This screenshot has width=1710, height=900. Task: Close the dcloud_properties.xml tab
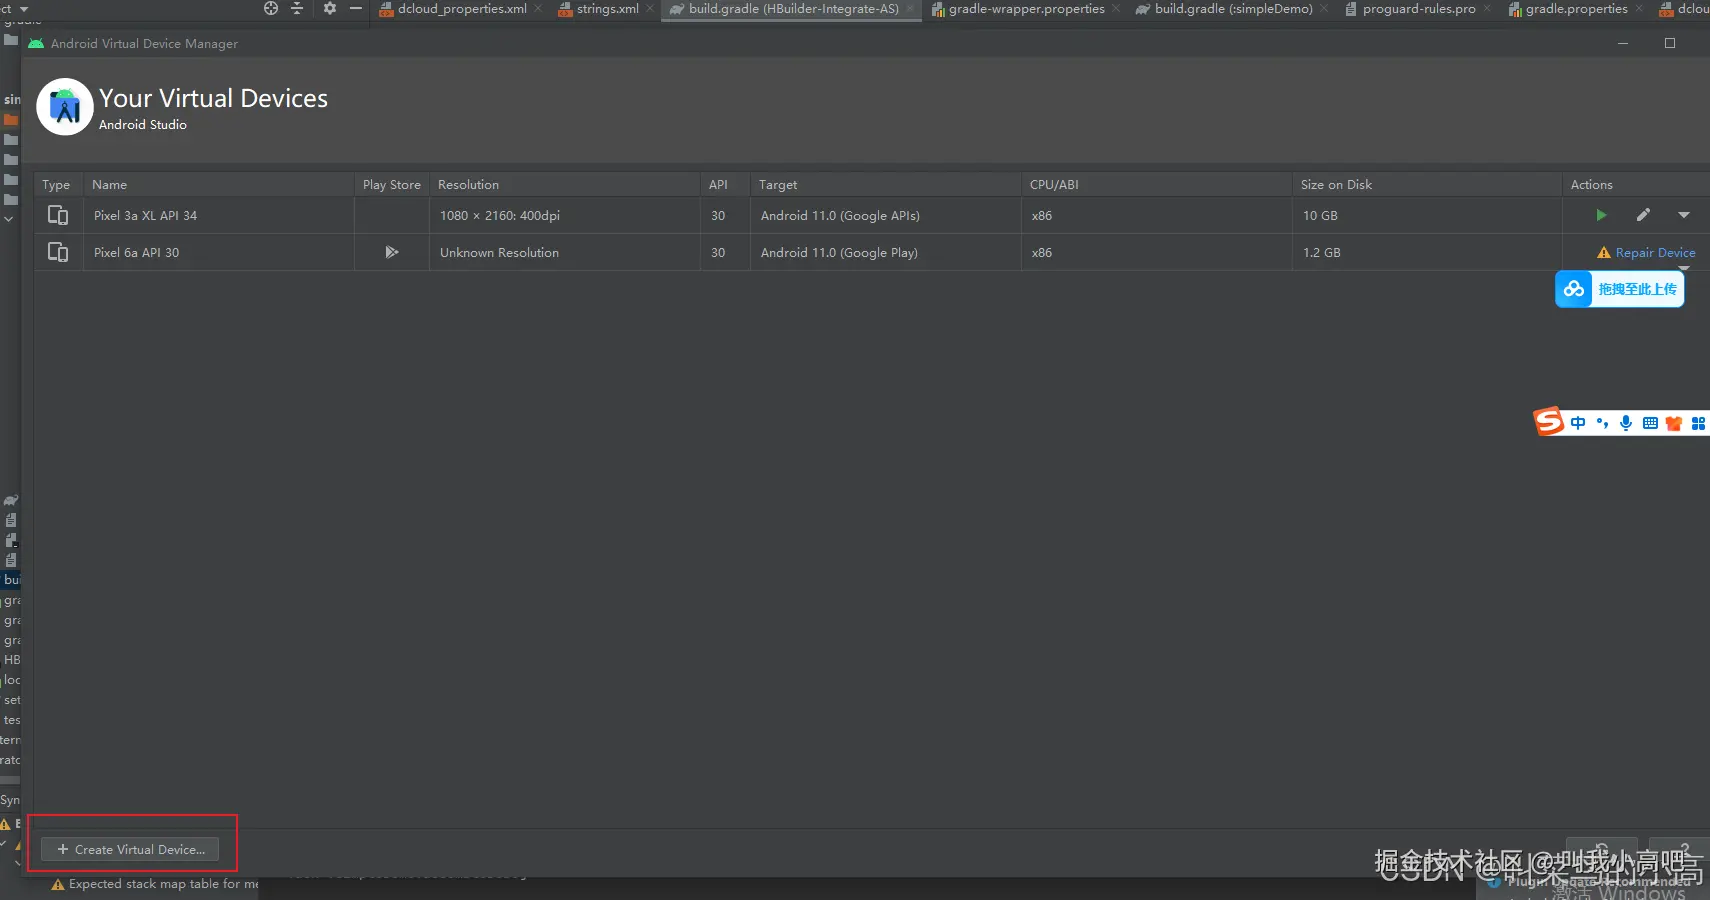pos(538,9)
